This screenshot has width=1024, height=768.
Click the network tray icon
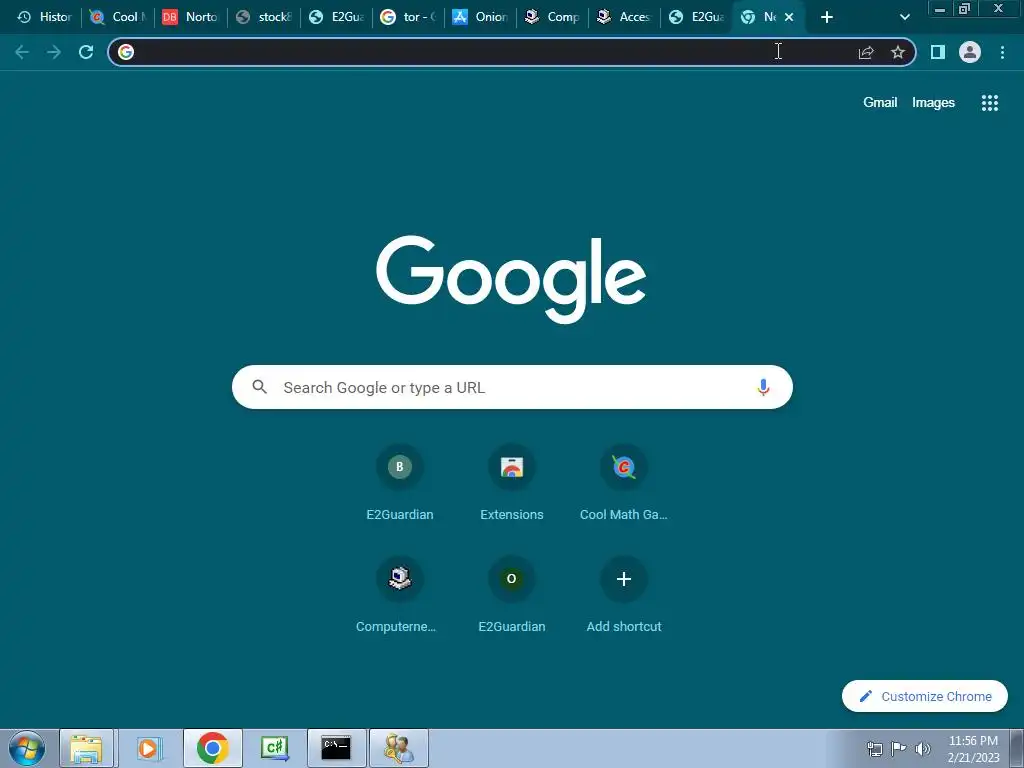874,749
